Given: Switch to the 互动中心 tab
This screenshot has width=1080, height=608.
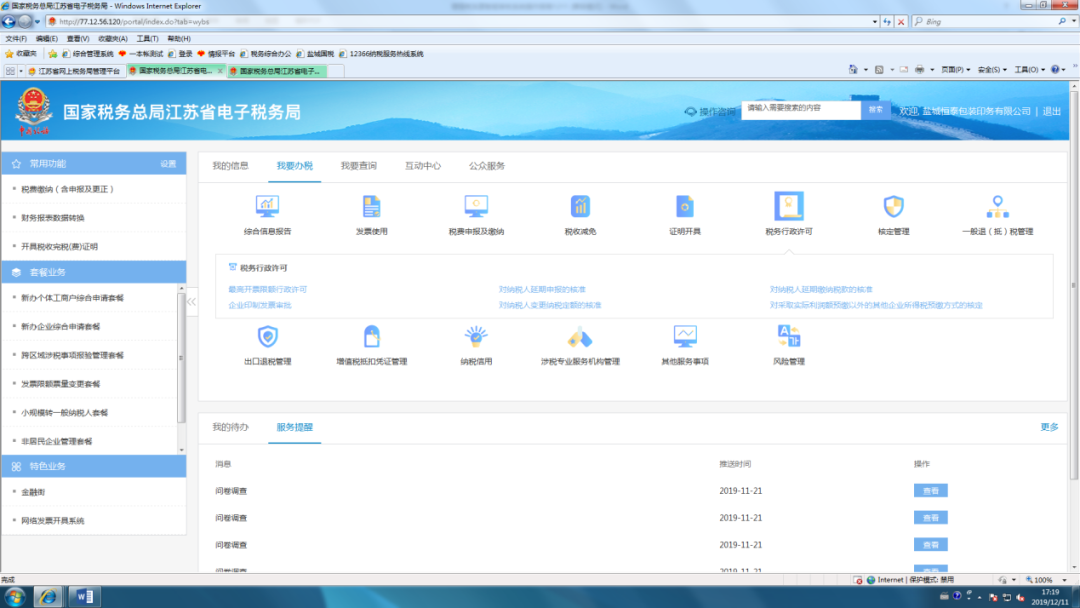Looking at the screenshot, I should (x=422, y=166).
